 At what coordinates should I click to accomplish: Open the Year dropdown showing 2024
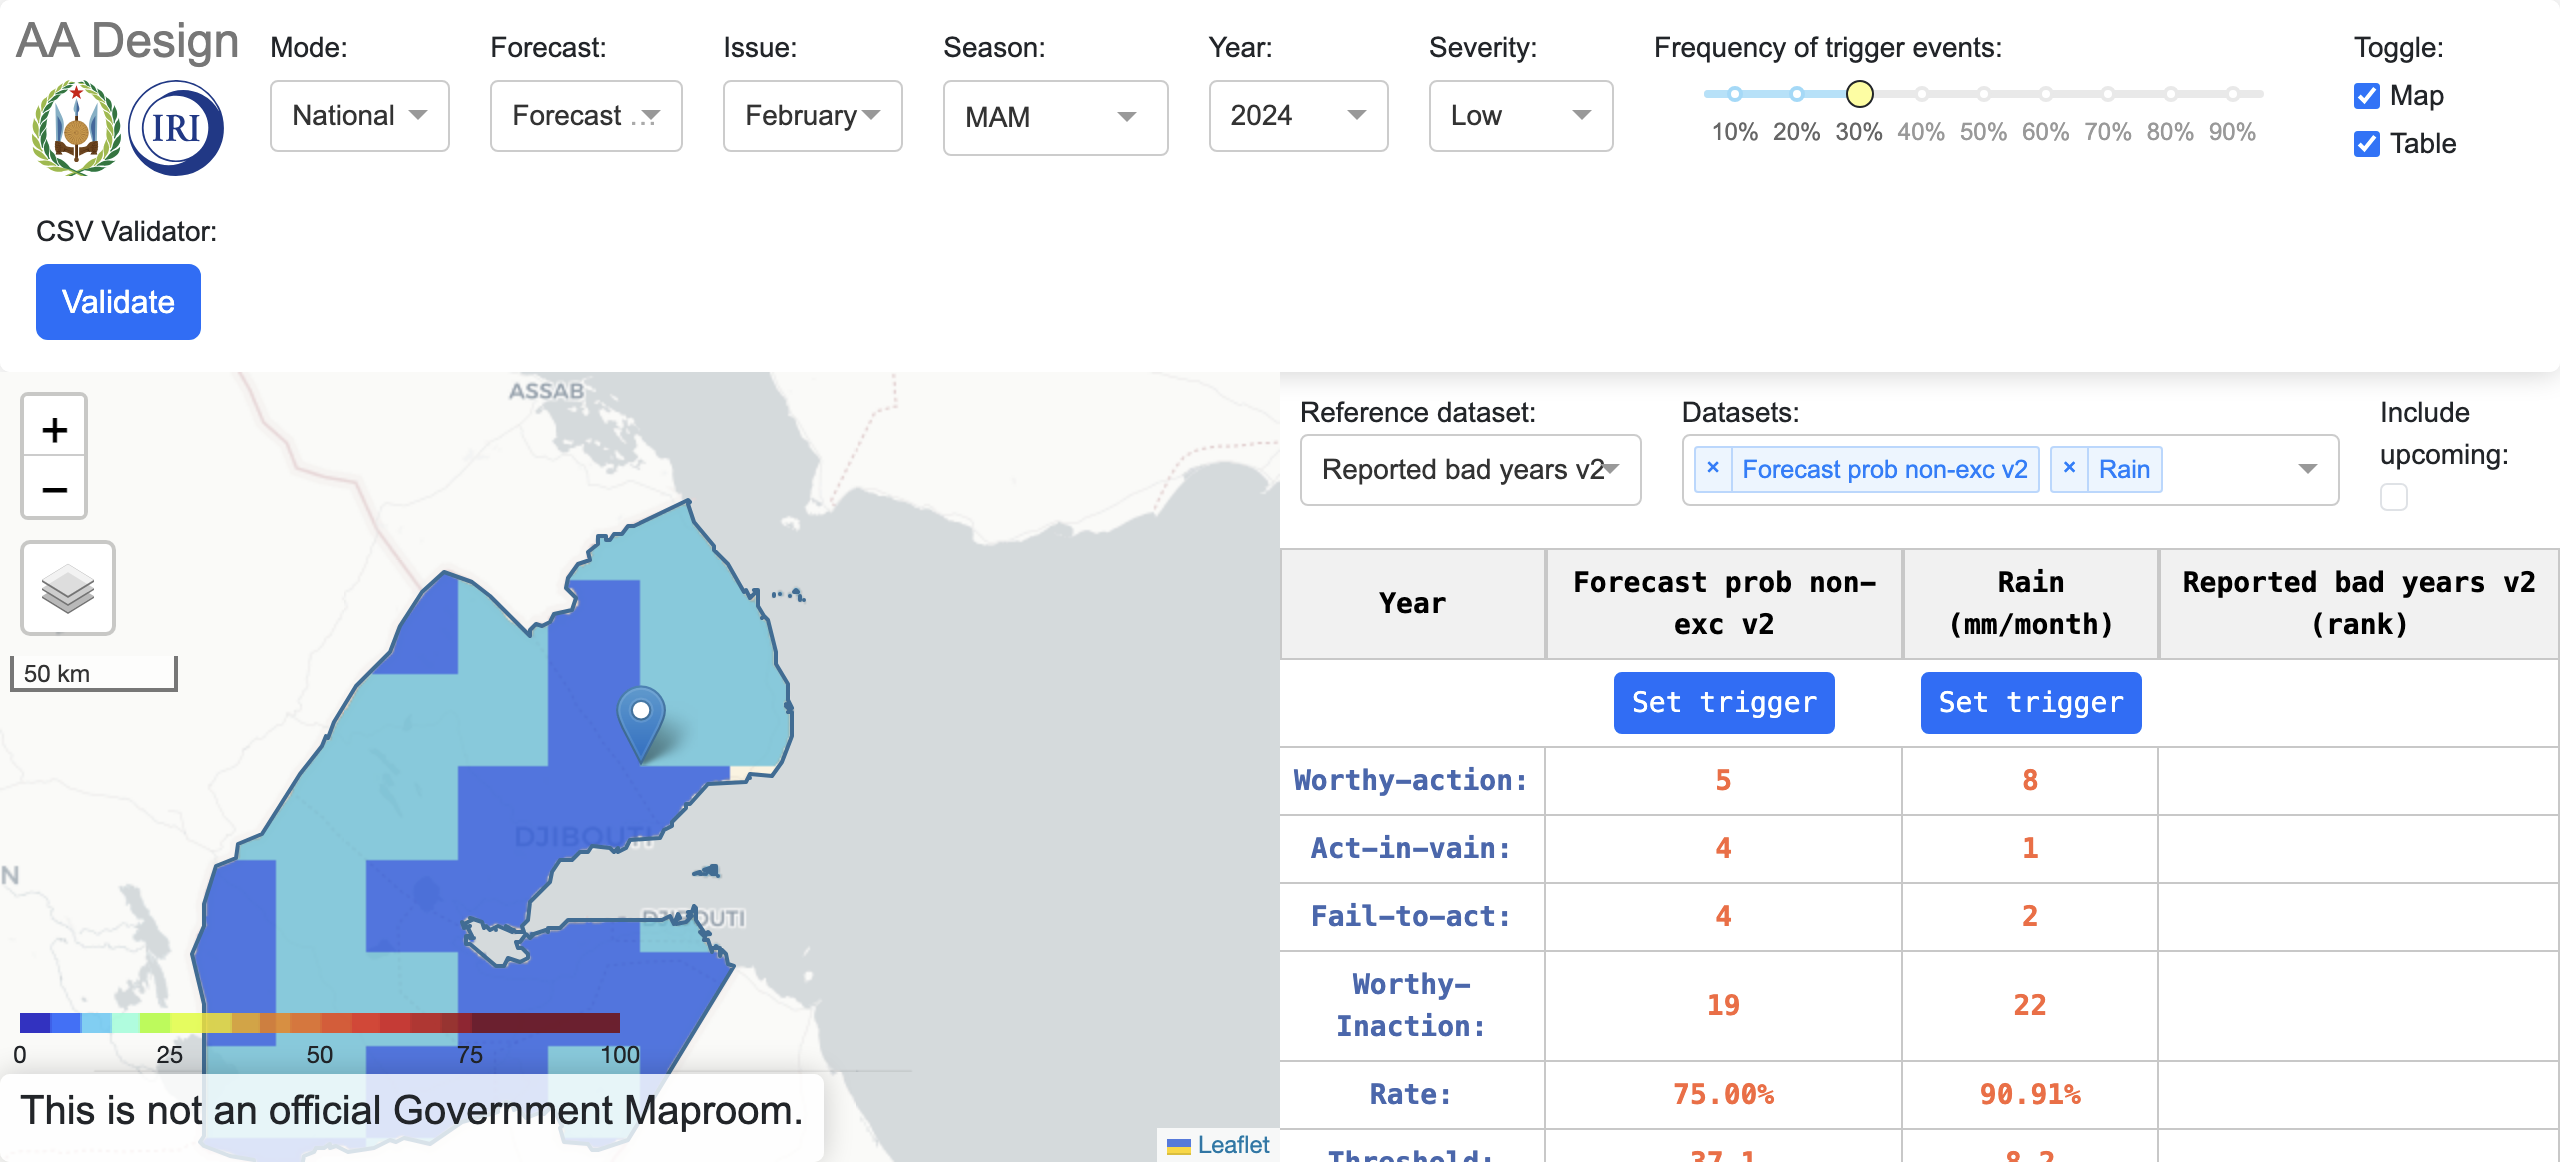coord(1297,116)
